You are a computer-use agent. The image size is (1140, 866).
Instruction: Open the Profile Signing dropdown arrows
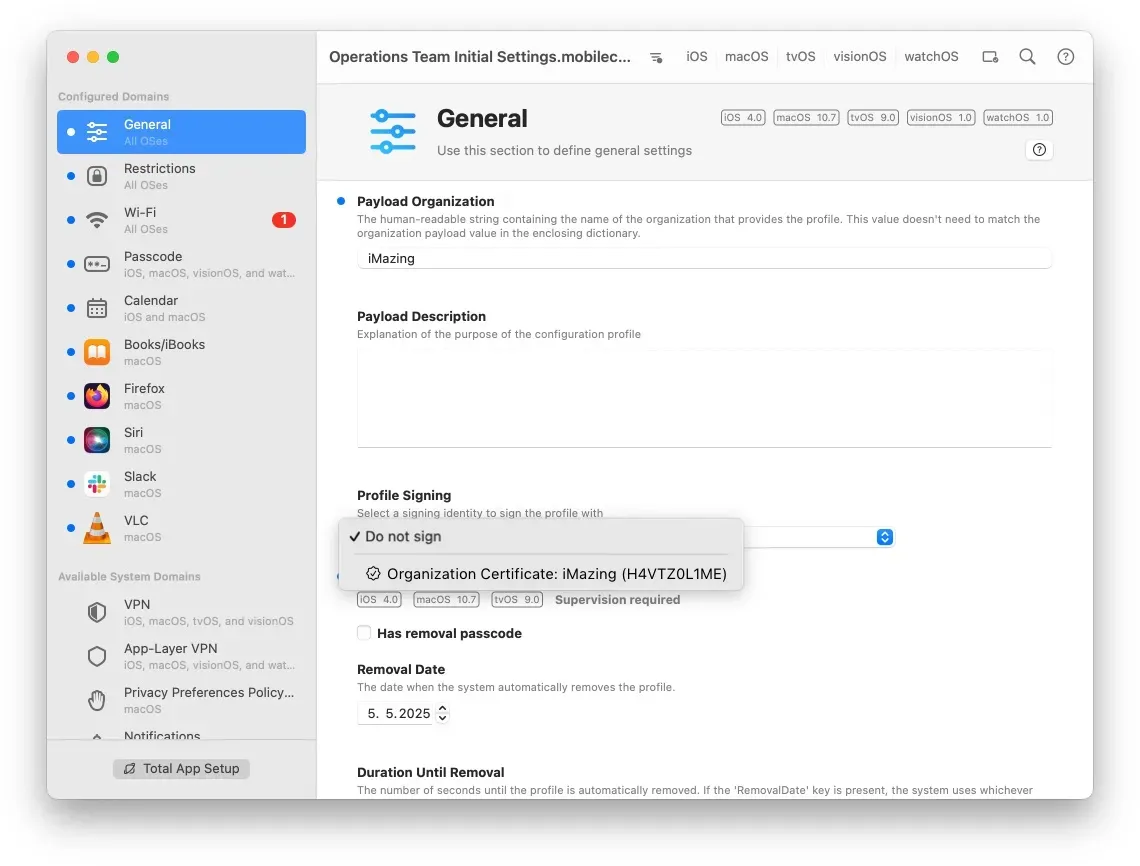coord(884,537)
